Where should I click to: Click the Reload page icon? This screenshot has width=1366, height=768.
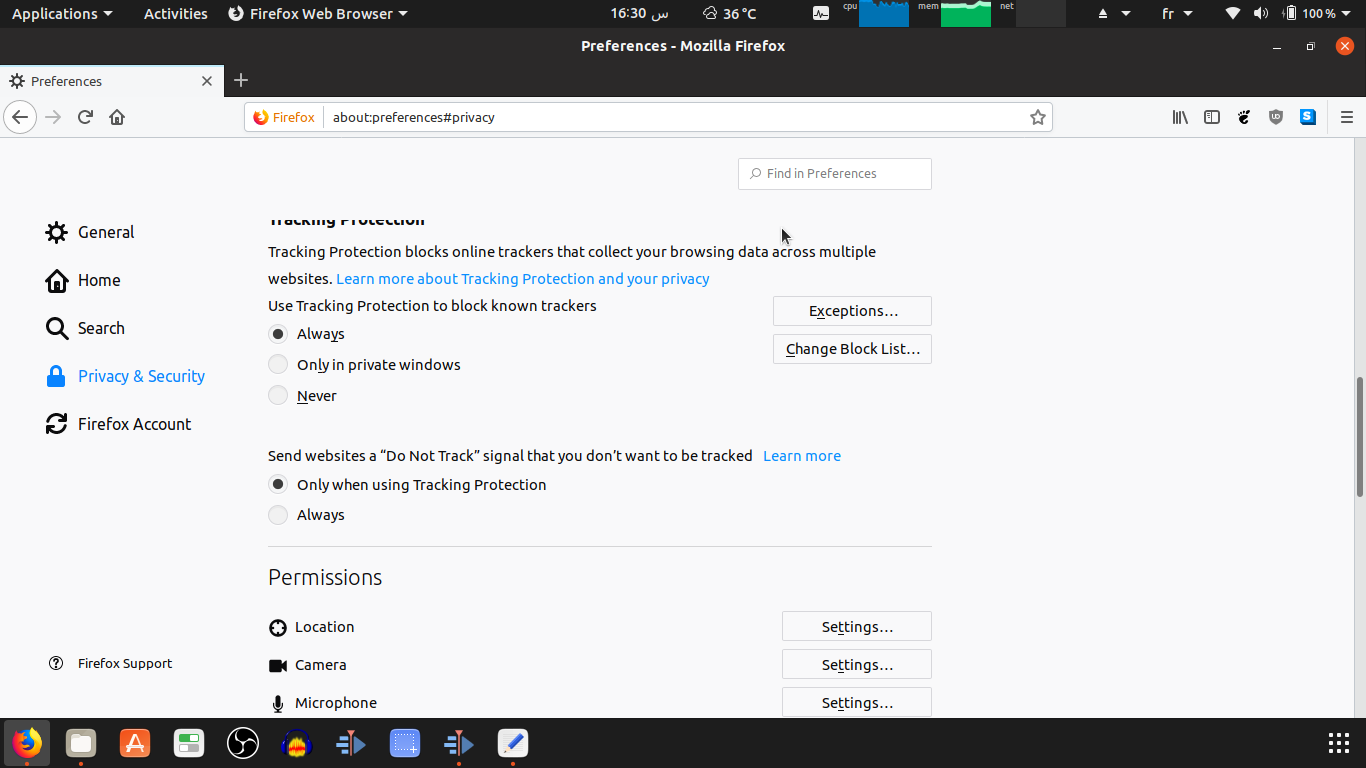[x=85, y=117]
